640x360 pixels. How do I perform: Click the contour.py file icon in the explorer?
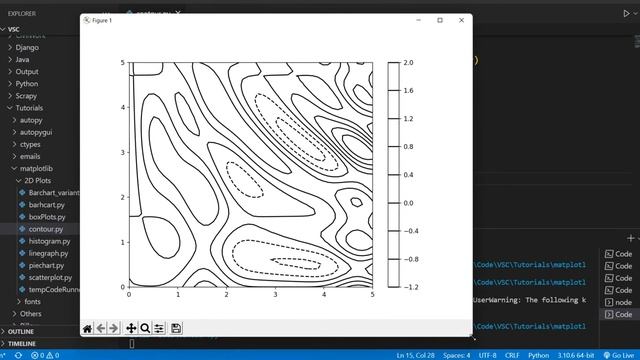(x=22, y=229)
